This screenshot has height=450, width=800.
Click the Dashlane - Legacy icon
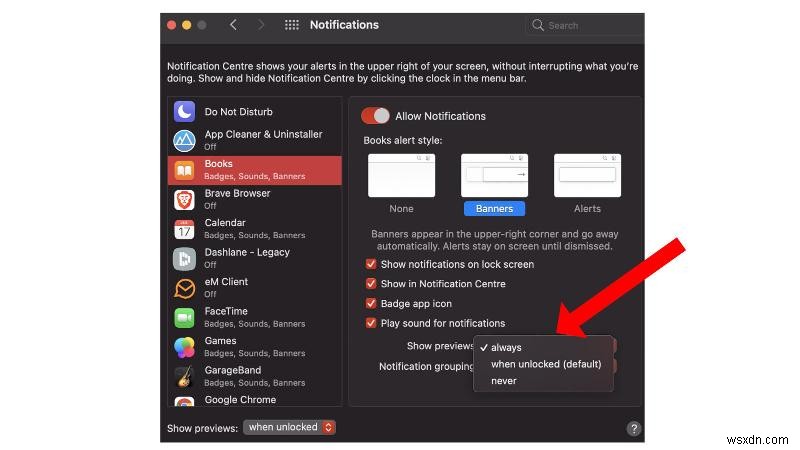tap(184, 259)
